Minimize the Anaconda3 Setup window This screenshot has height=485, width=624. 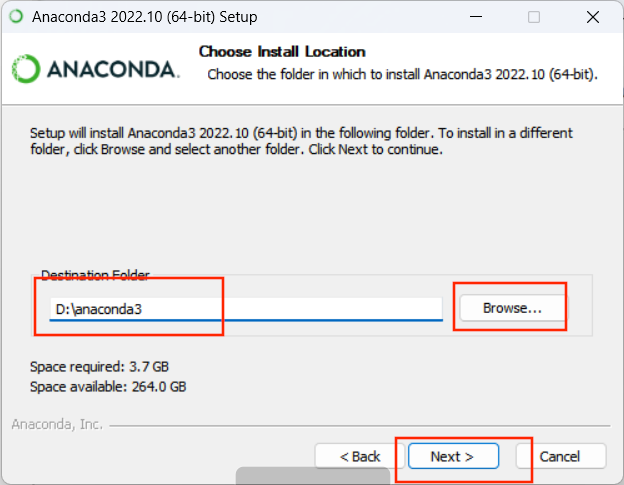tap(476, 17)
